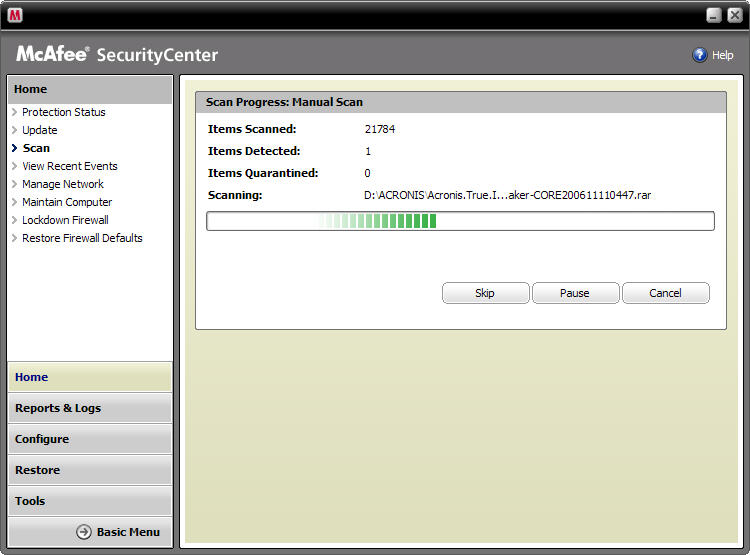Click the Basic Menu arrow icon

(84, 532)
